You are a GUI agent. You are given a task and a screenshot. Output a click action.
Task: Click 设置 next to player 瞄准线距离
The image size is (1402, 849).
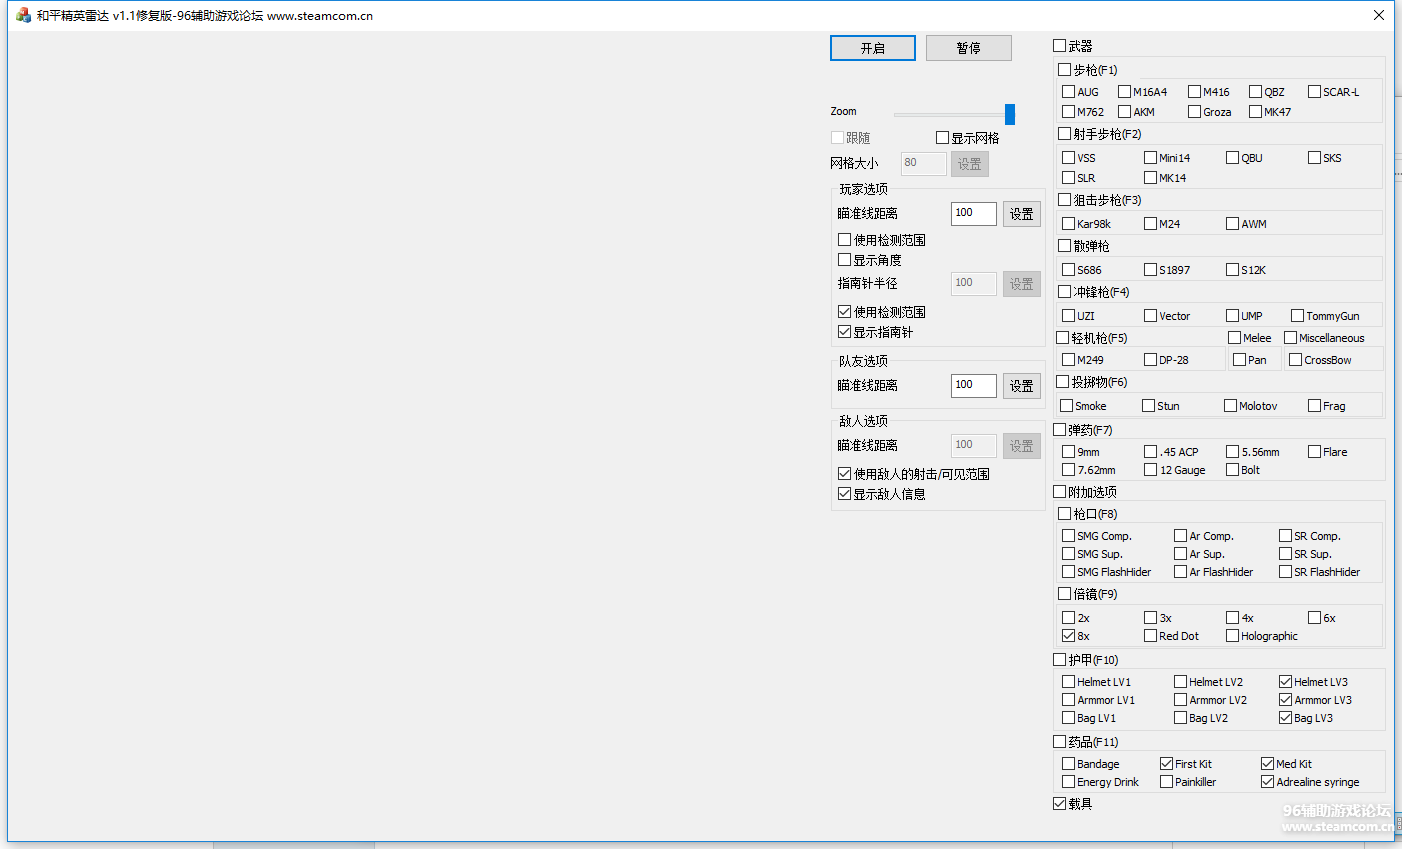pyautogui.click(x=1021, y=214)
